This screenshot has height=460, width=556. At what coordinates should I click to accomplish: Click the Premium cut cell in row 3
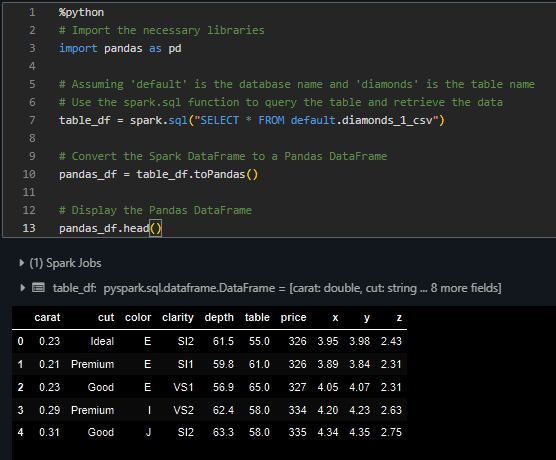pyautogui.click(x=93, y=410)
